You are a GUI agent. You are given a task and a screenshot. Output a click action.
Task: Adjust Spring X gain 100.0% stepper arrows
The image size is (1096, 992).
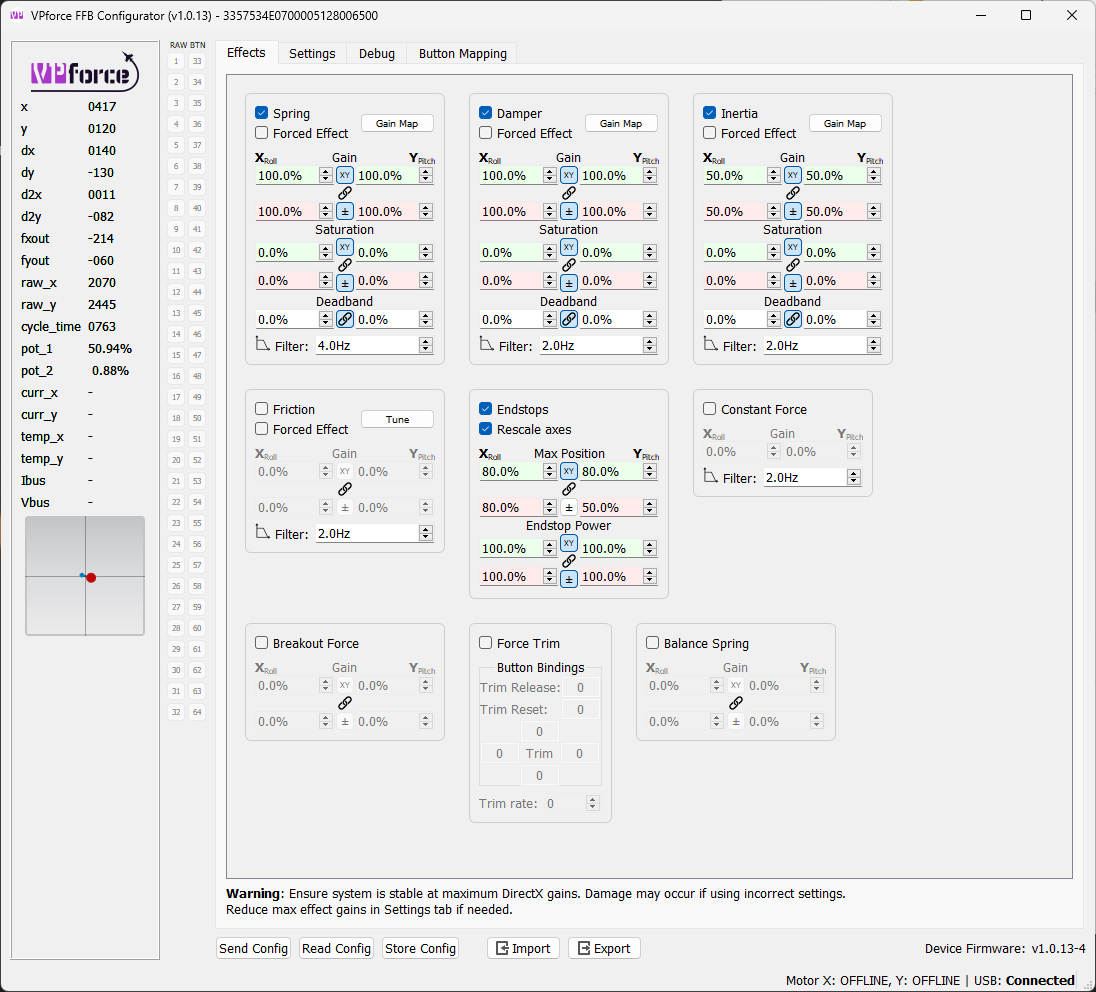[x=326, y=175]
